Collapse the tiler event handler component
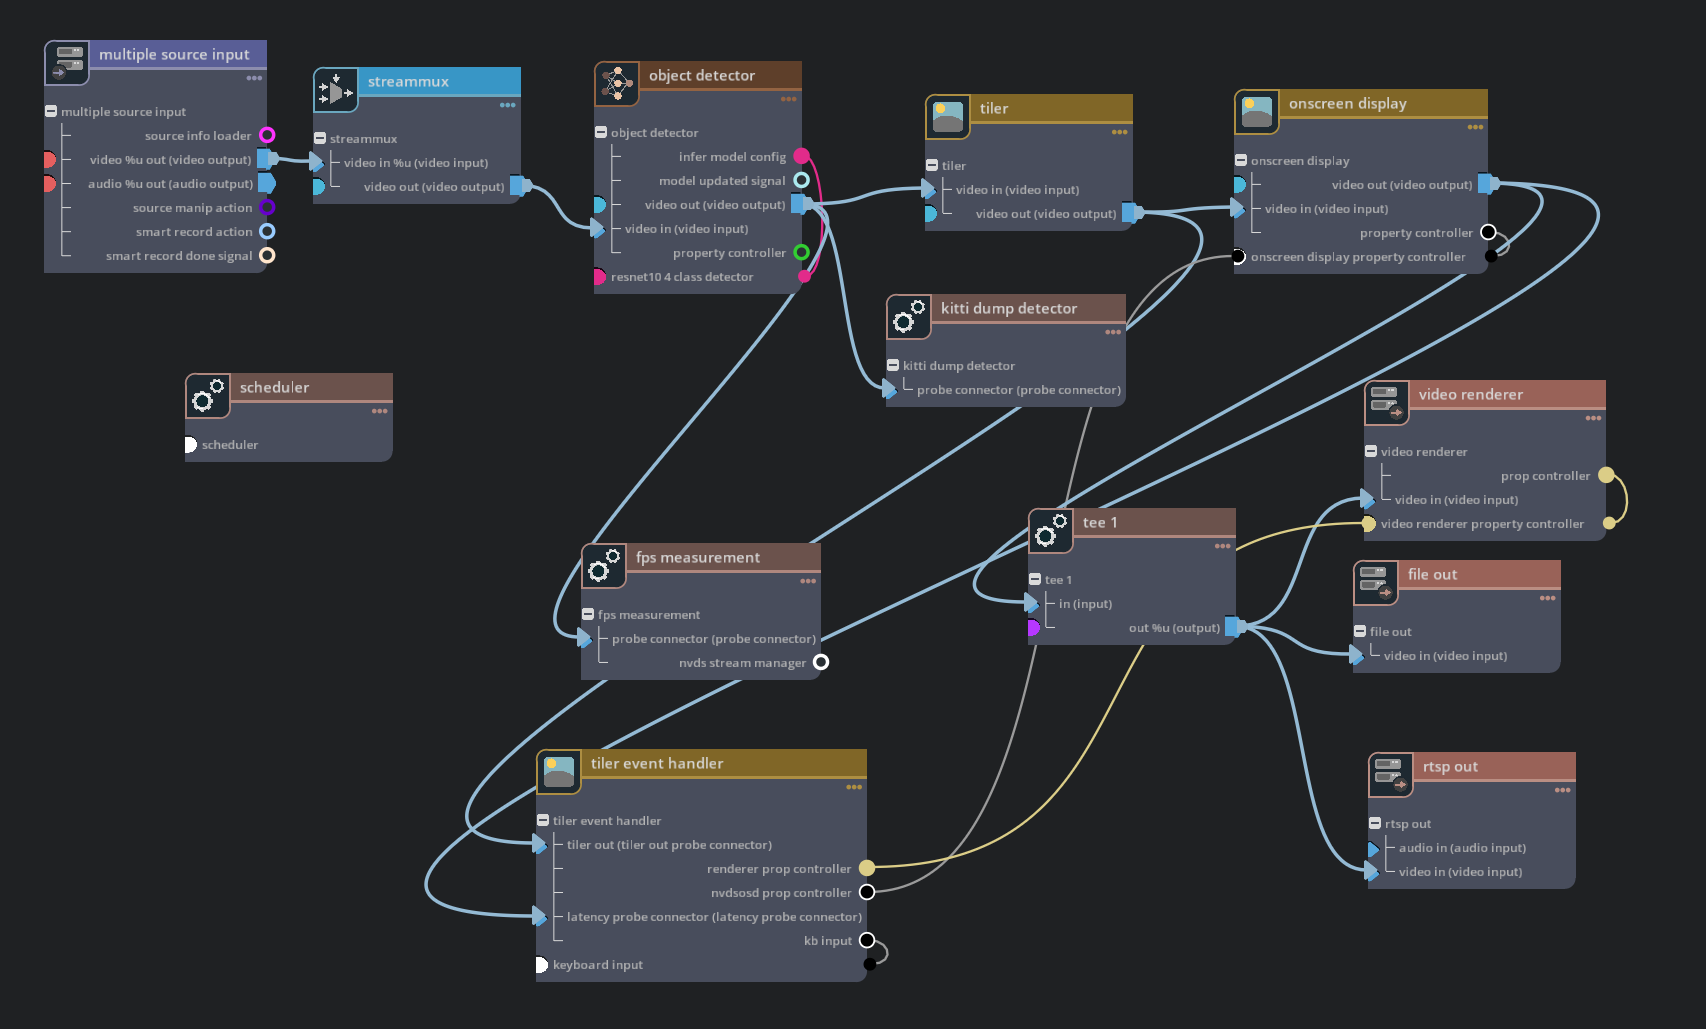The width and height of the screenshot is (1706, 1029). pyautogui.click(x=543, y=820)
